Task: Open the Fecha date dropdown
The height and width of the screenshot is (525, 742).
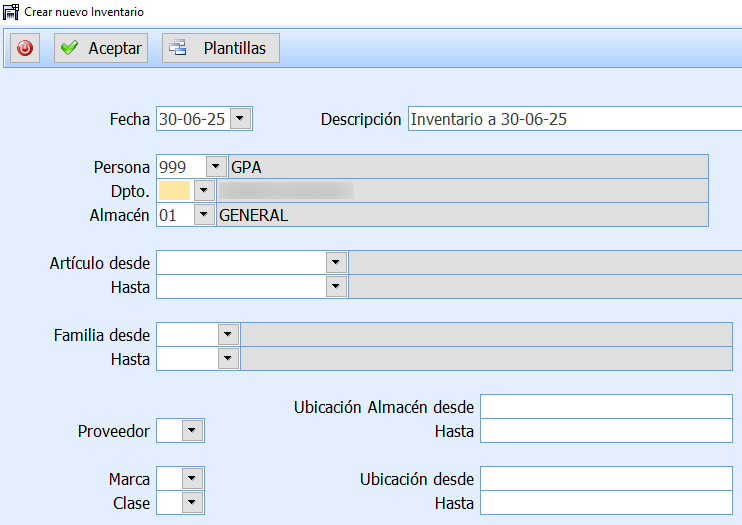Action: (240, 119)
